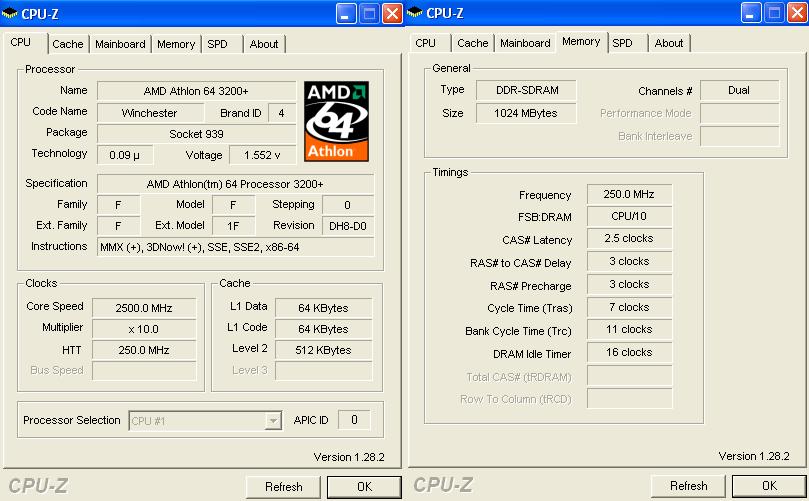Click the DRAM Idle Timer value 16 clocks
Screen dimensions: 809x501
[x=629, y=352]
